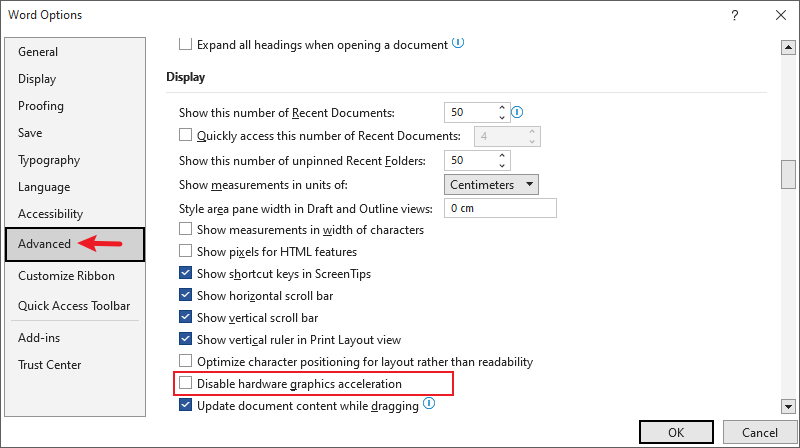Enable Quickly access this number of Recent Documents
This screenshot has width=800, height=448.
point(185,135)
